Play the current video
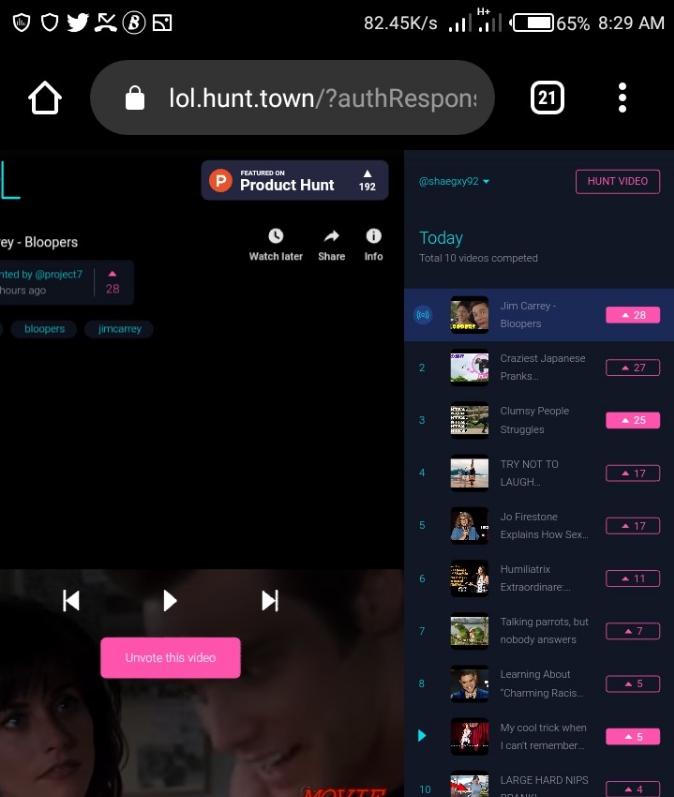The height and width of the screenshot is (797, 674). tap(170, 601)
